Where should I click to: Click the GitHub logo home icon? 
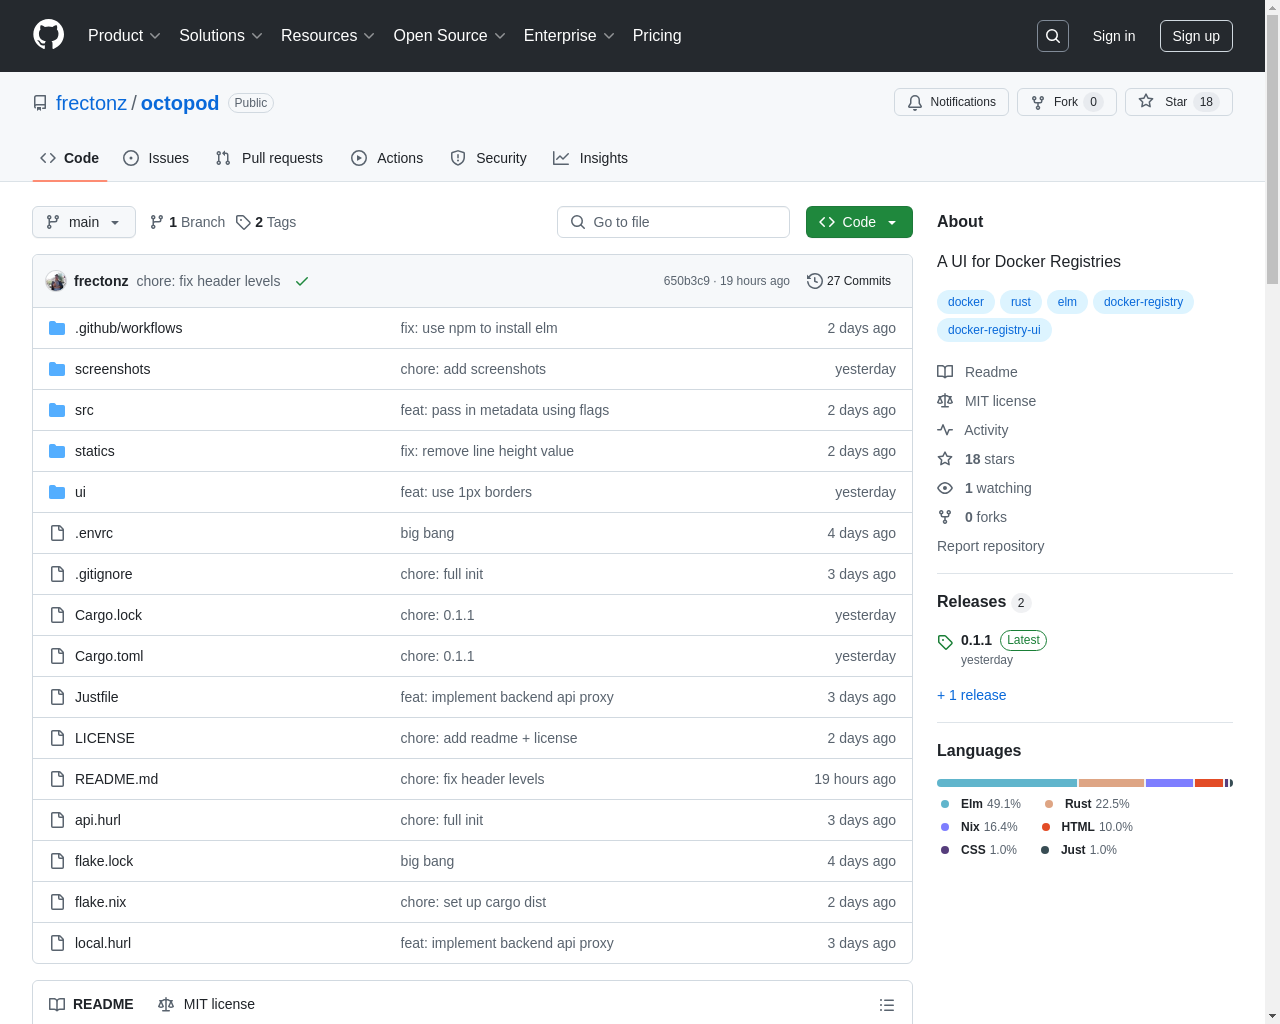pos(49,35)
